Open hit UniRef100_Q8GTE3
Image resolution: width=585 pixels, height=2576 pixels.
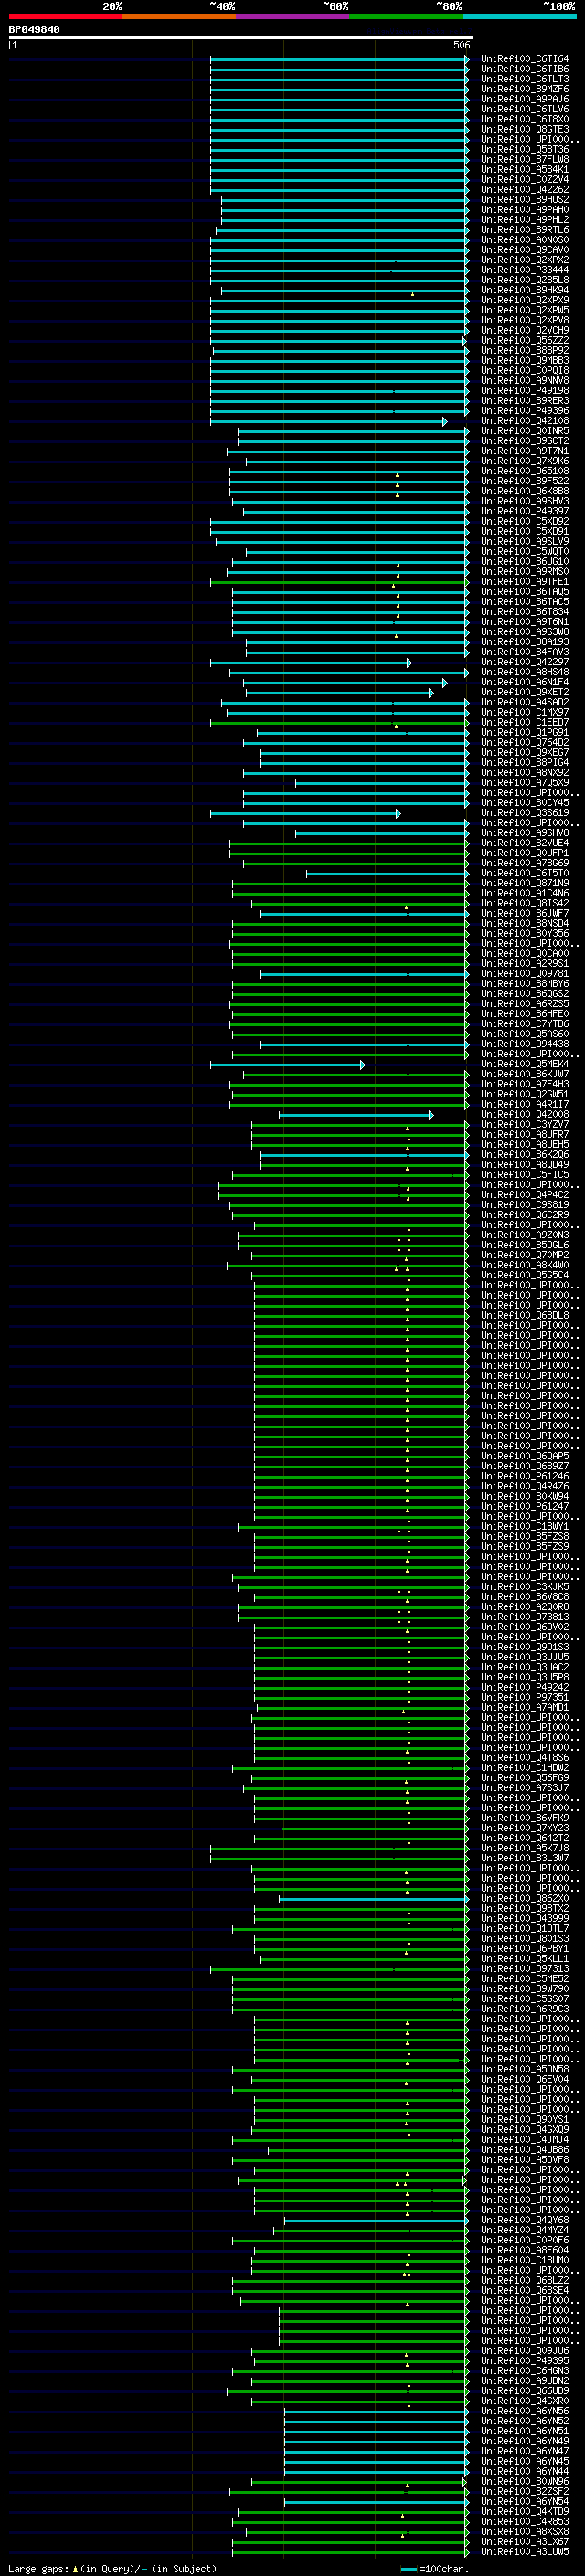tap(525, 129)
